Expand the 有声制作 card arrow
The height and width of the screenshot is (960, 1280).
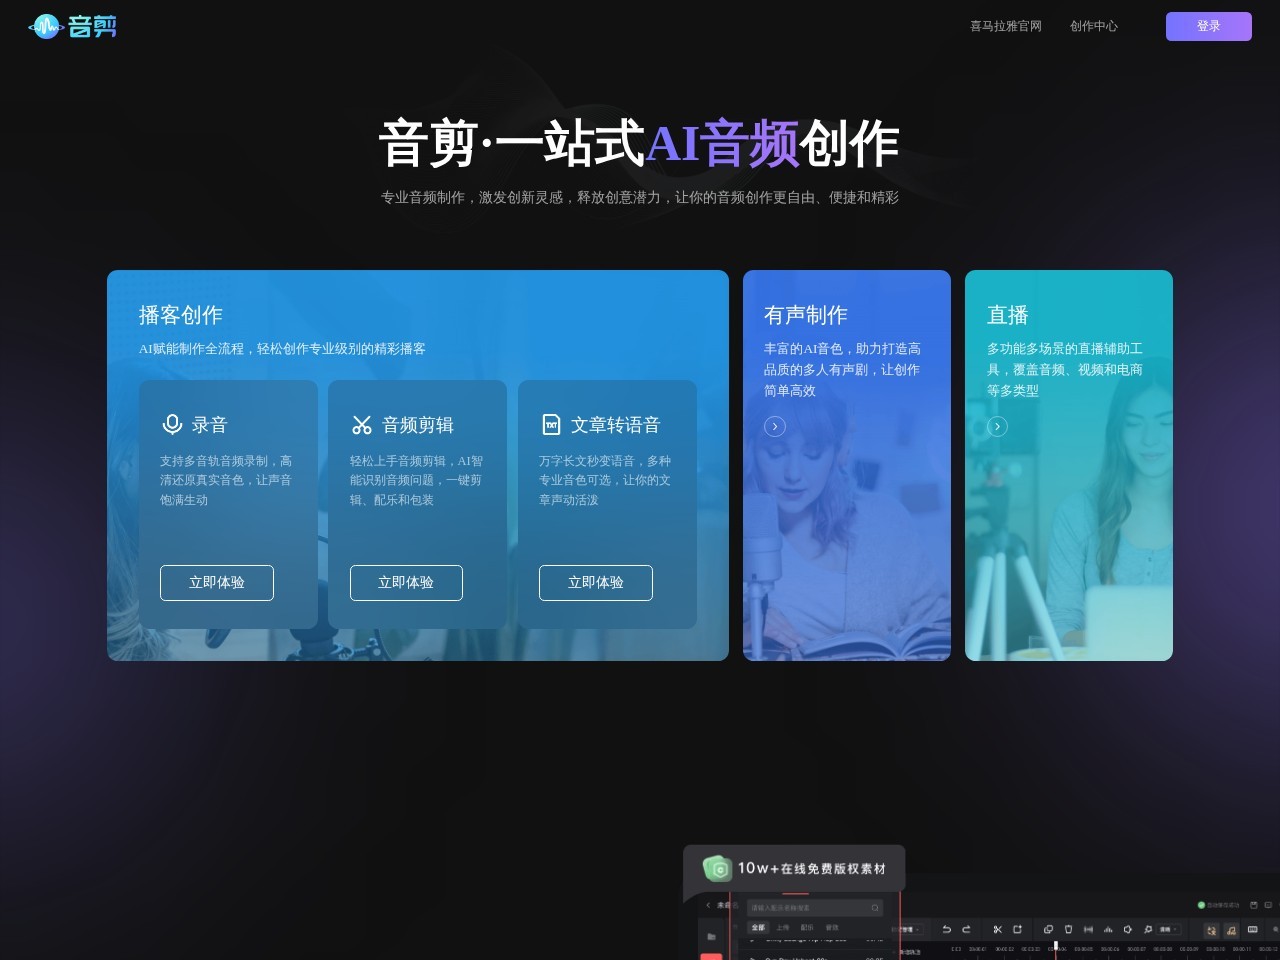coord(775,426)
